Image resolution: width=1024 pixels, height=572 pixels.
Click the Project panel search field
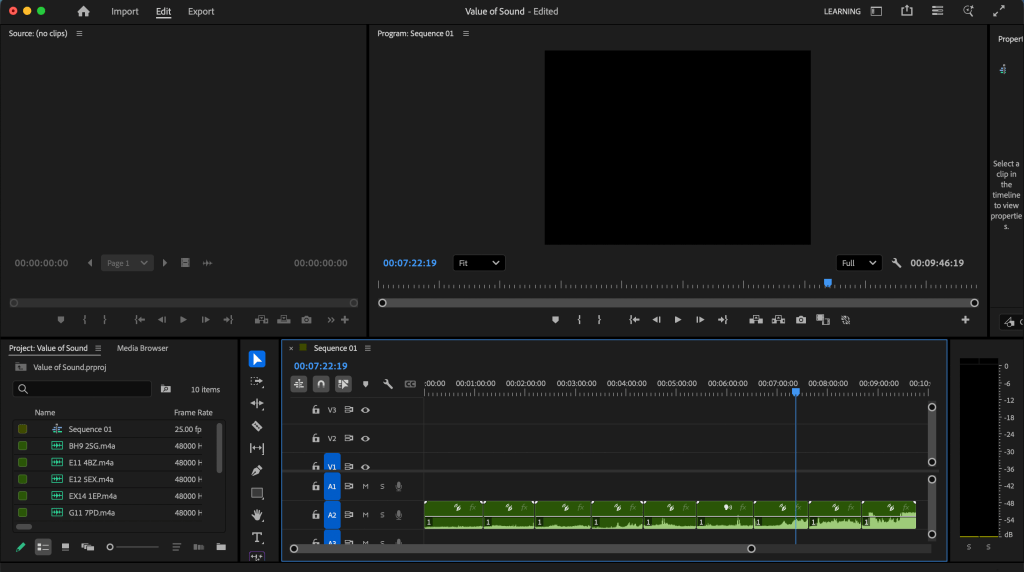84,389
